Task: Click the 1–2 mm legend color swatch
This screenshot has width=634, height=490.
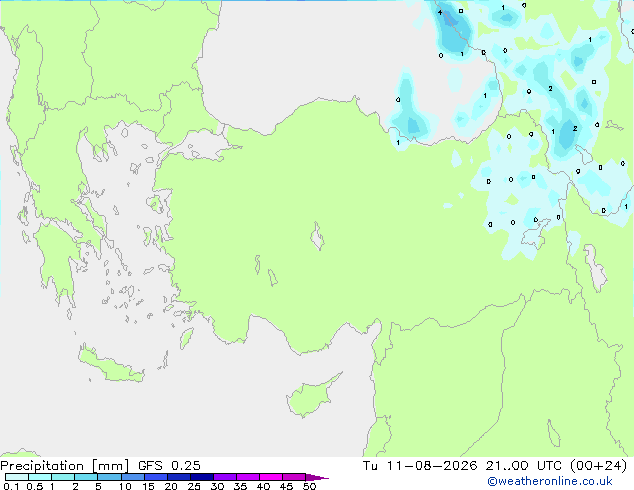Action: (63, 477)
